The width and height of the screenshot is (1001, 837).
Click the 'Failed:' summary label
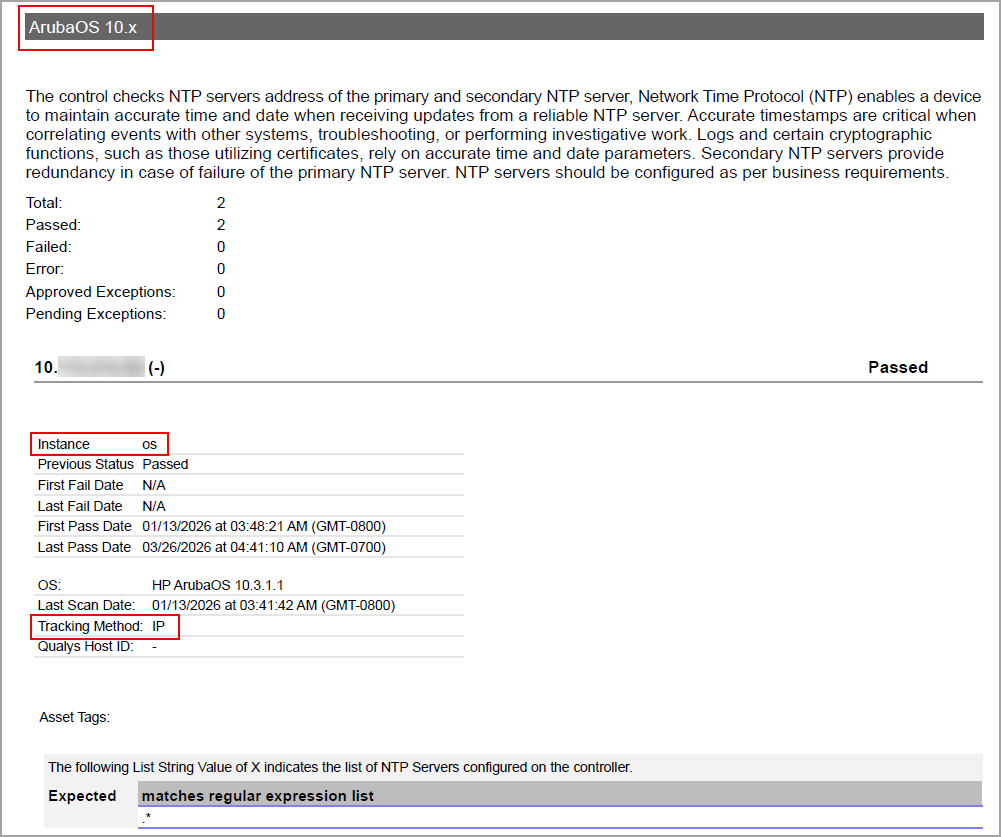click(x=49, y=247)
